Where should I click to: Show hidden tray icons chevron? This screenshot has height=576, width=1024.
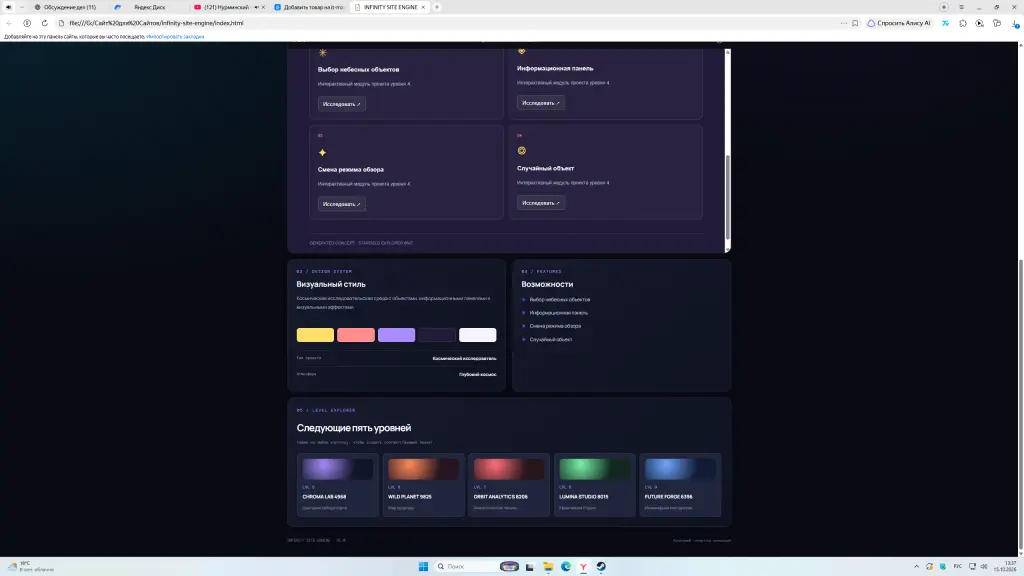tap(916, 566)
